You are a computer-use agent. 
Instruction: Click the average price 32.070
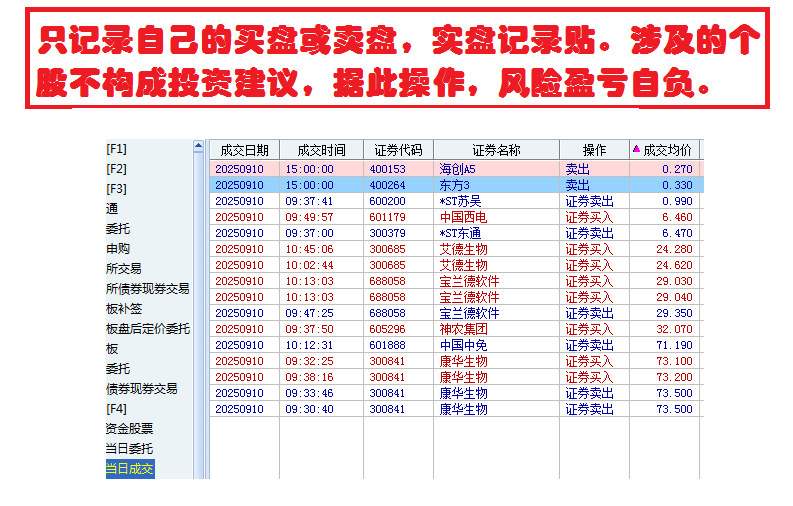click(674, 329)
